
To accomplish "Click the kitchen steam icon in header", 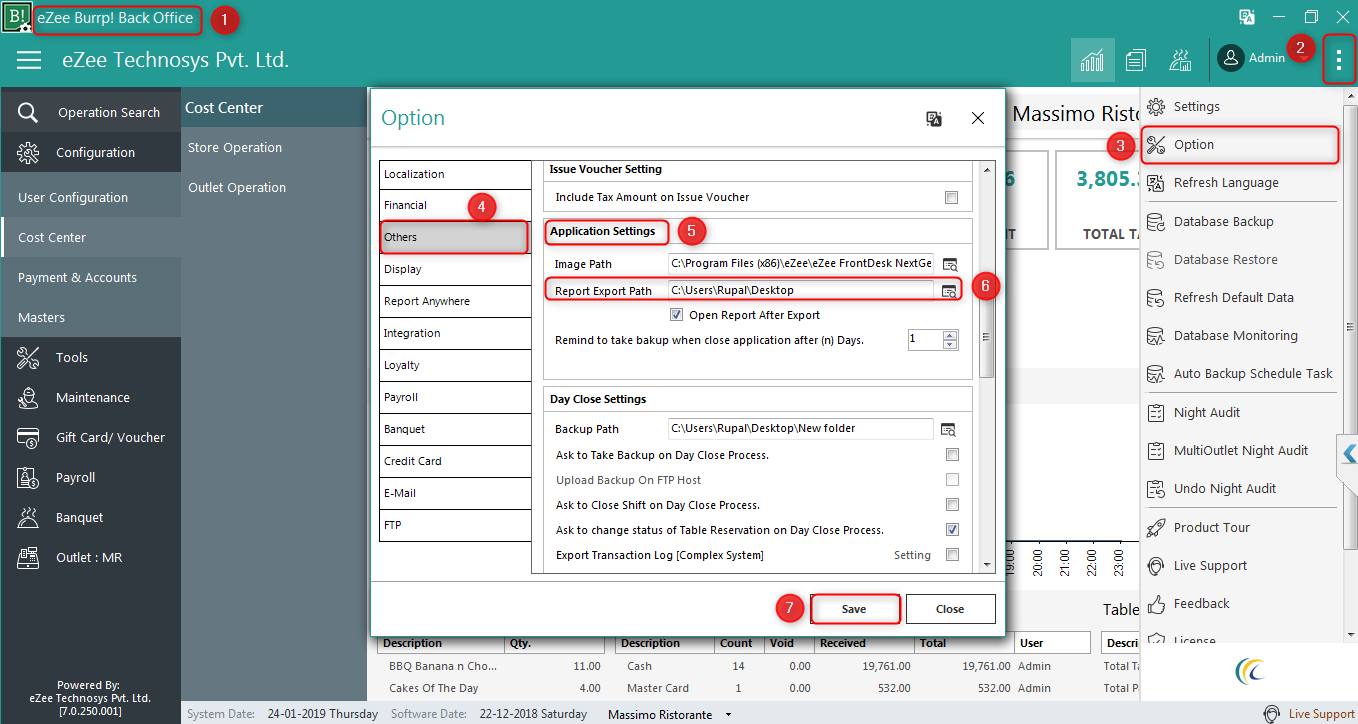I will tap(1180, 60).
